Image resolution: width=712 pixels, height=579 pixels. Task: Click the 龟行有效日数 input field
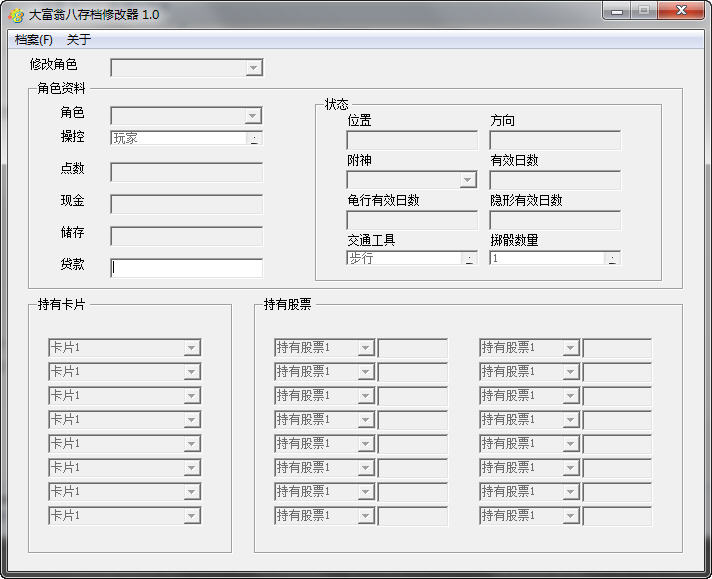point(412,220)
